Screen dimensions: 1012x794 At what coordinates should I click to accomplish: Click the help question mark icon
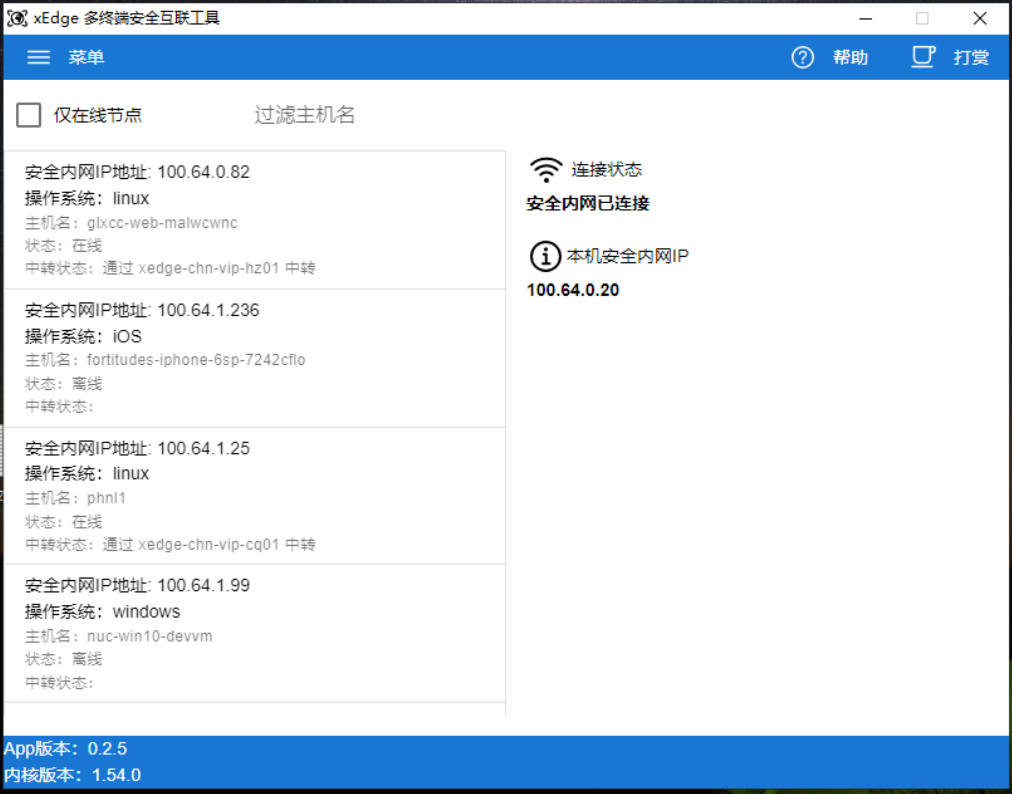(802, 58)
